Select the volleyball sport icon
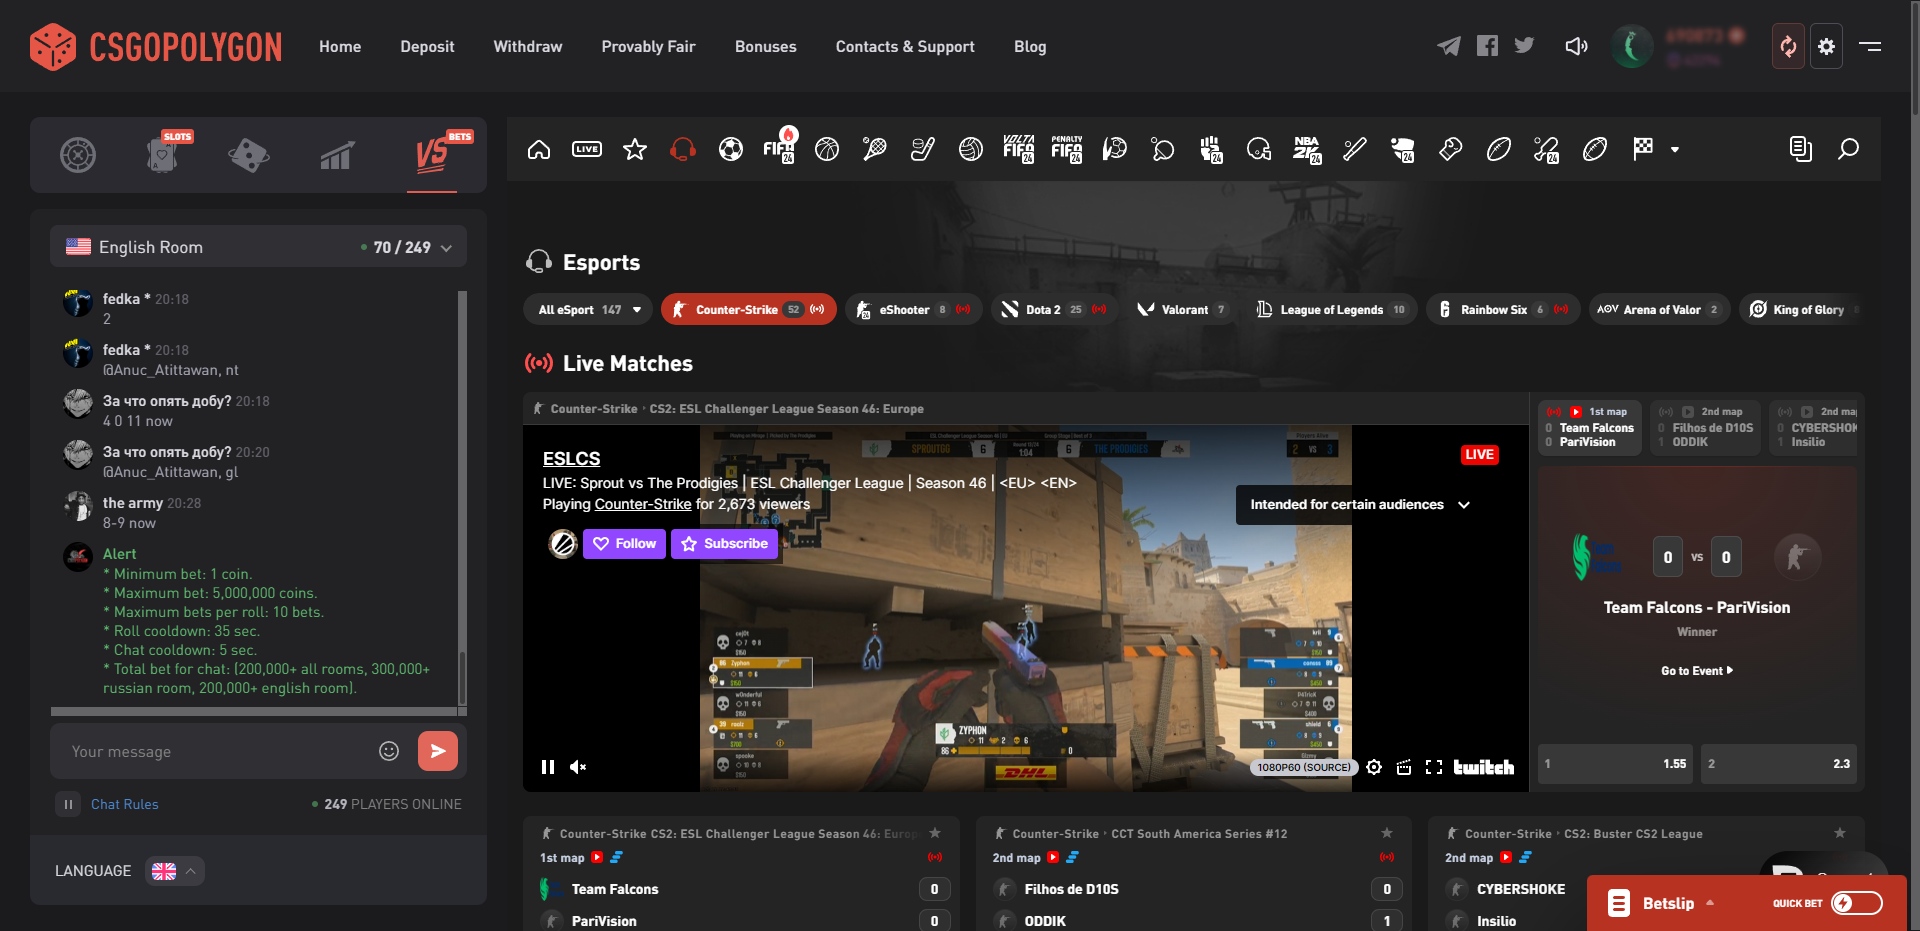Viewport: 1920px width, 931px height. [x=971, y=150]
